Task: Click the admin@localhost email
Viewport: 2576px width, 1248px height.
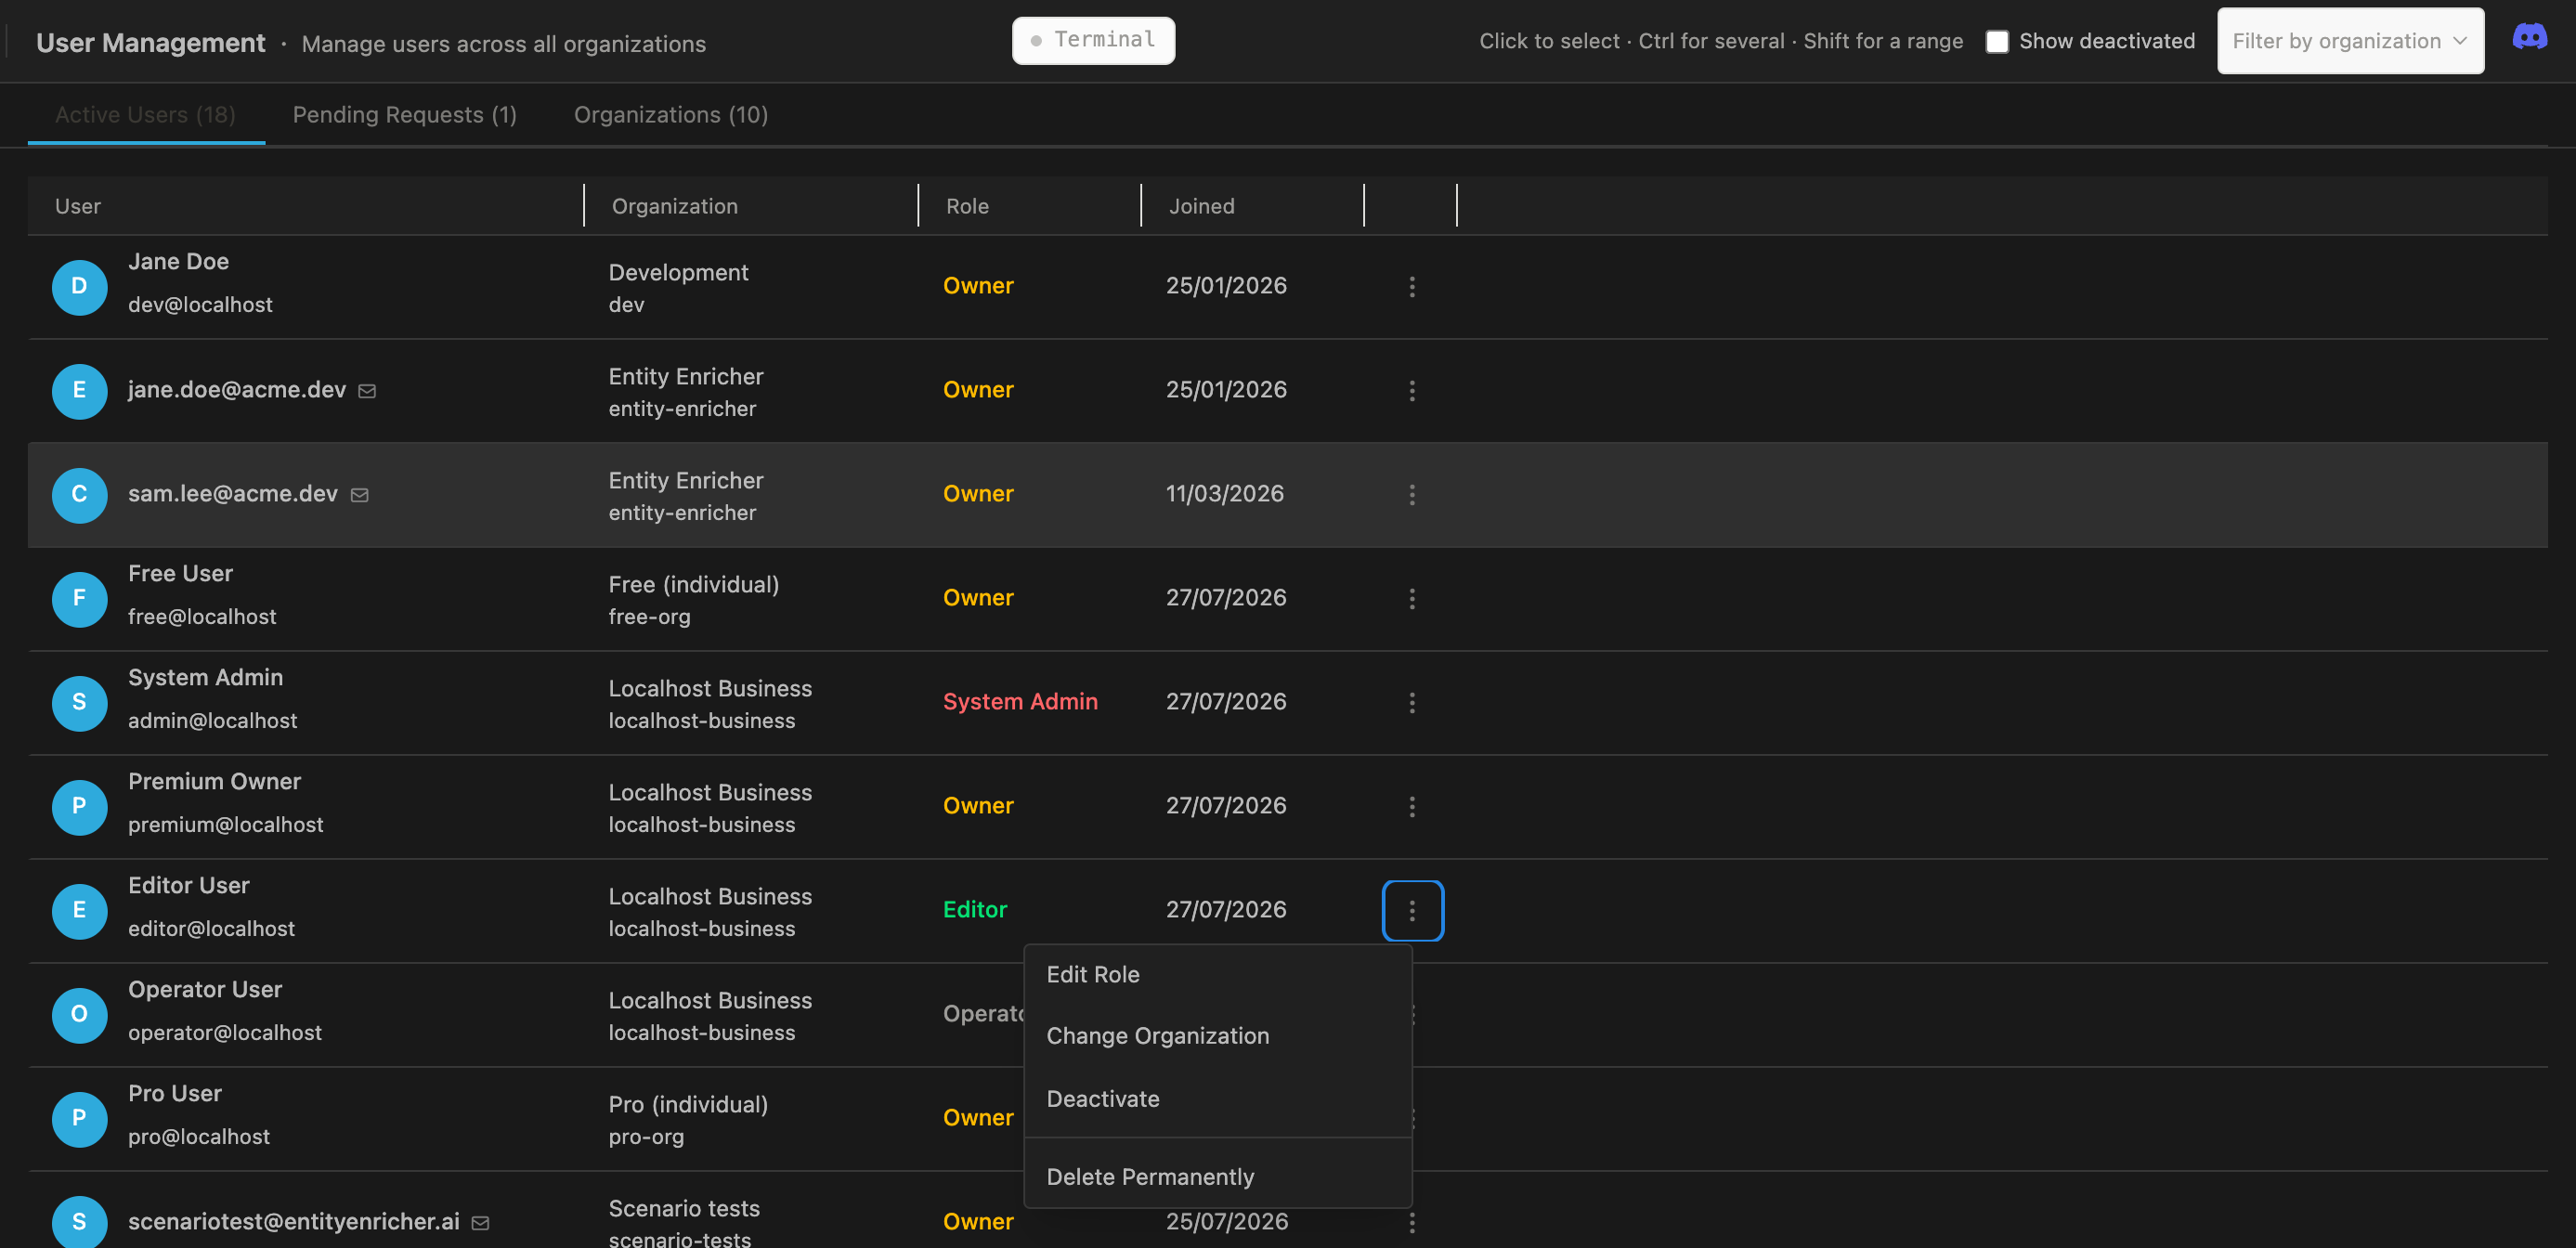Action: (x=213, y=721)
